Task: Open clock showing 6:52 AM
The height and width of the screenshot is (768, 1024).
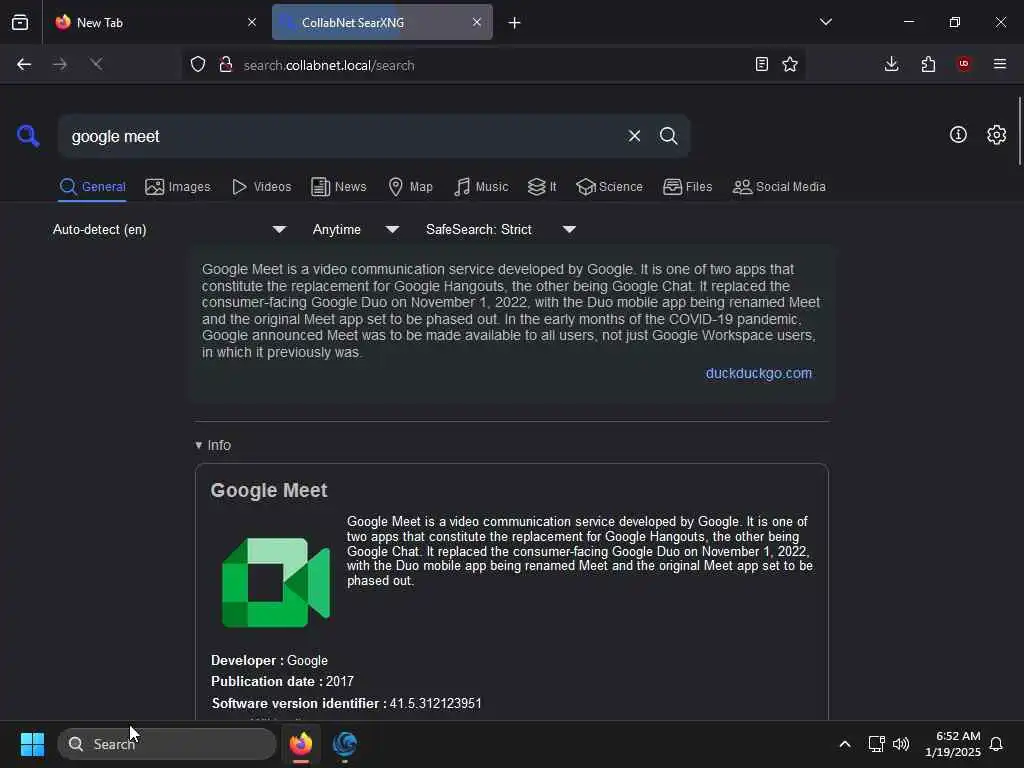Action: [952, 744]
